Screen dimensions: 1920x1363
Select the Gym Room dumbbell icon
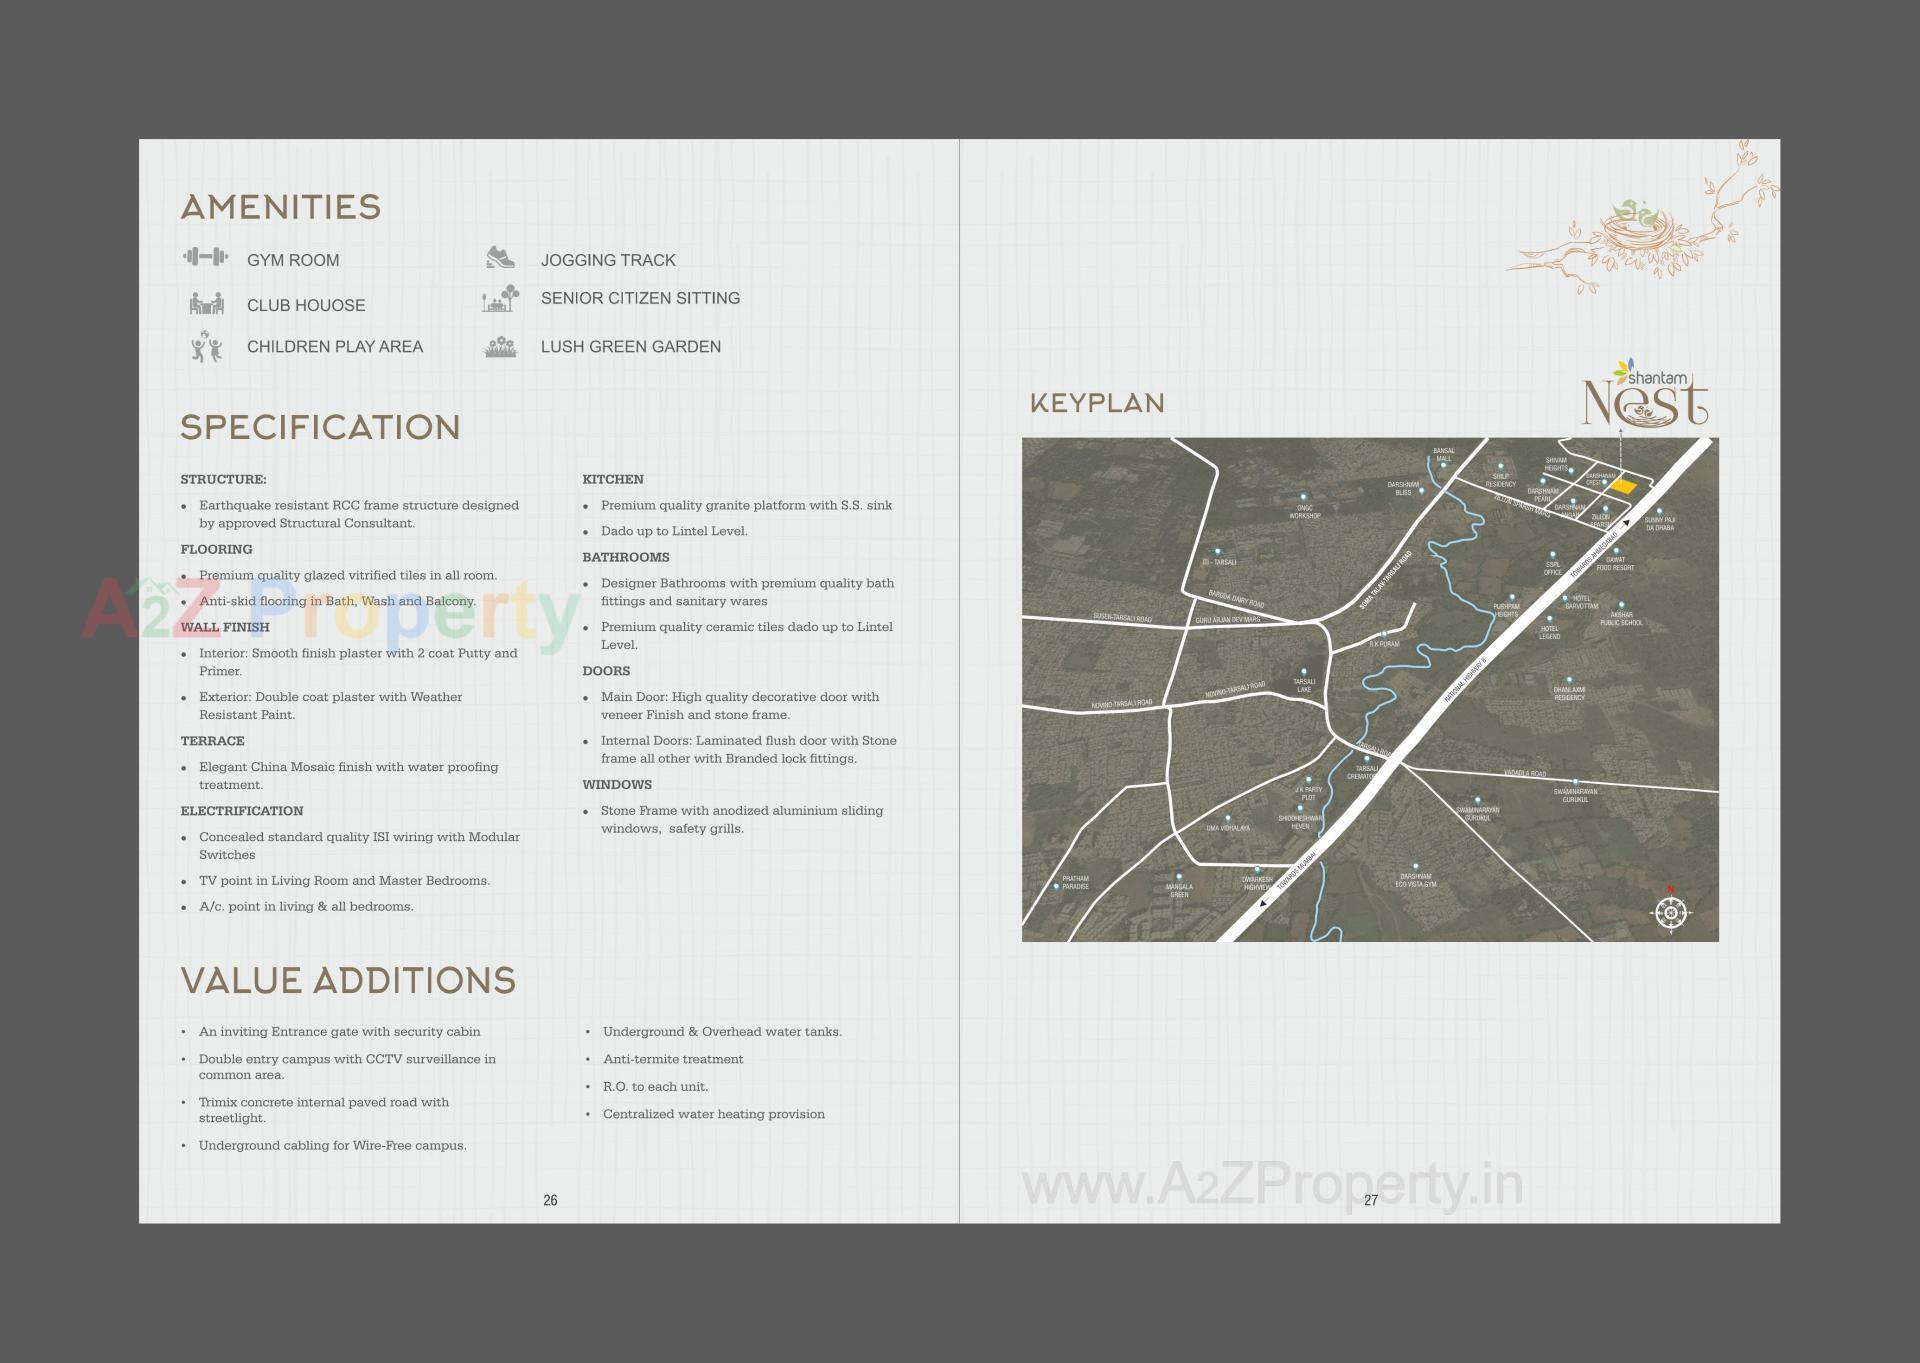coord(205,258)
